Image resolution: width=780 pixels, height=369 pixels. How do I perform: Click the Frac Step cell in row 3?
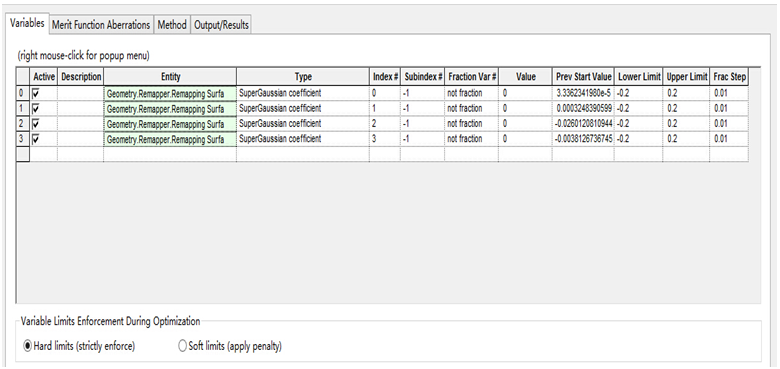click(x=729, y=139)
